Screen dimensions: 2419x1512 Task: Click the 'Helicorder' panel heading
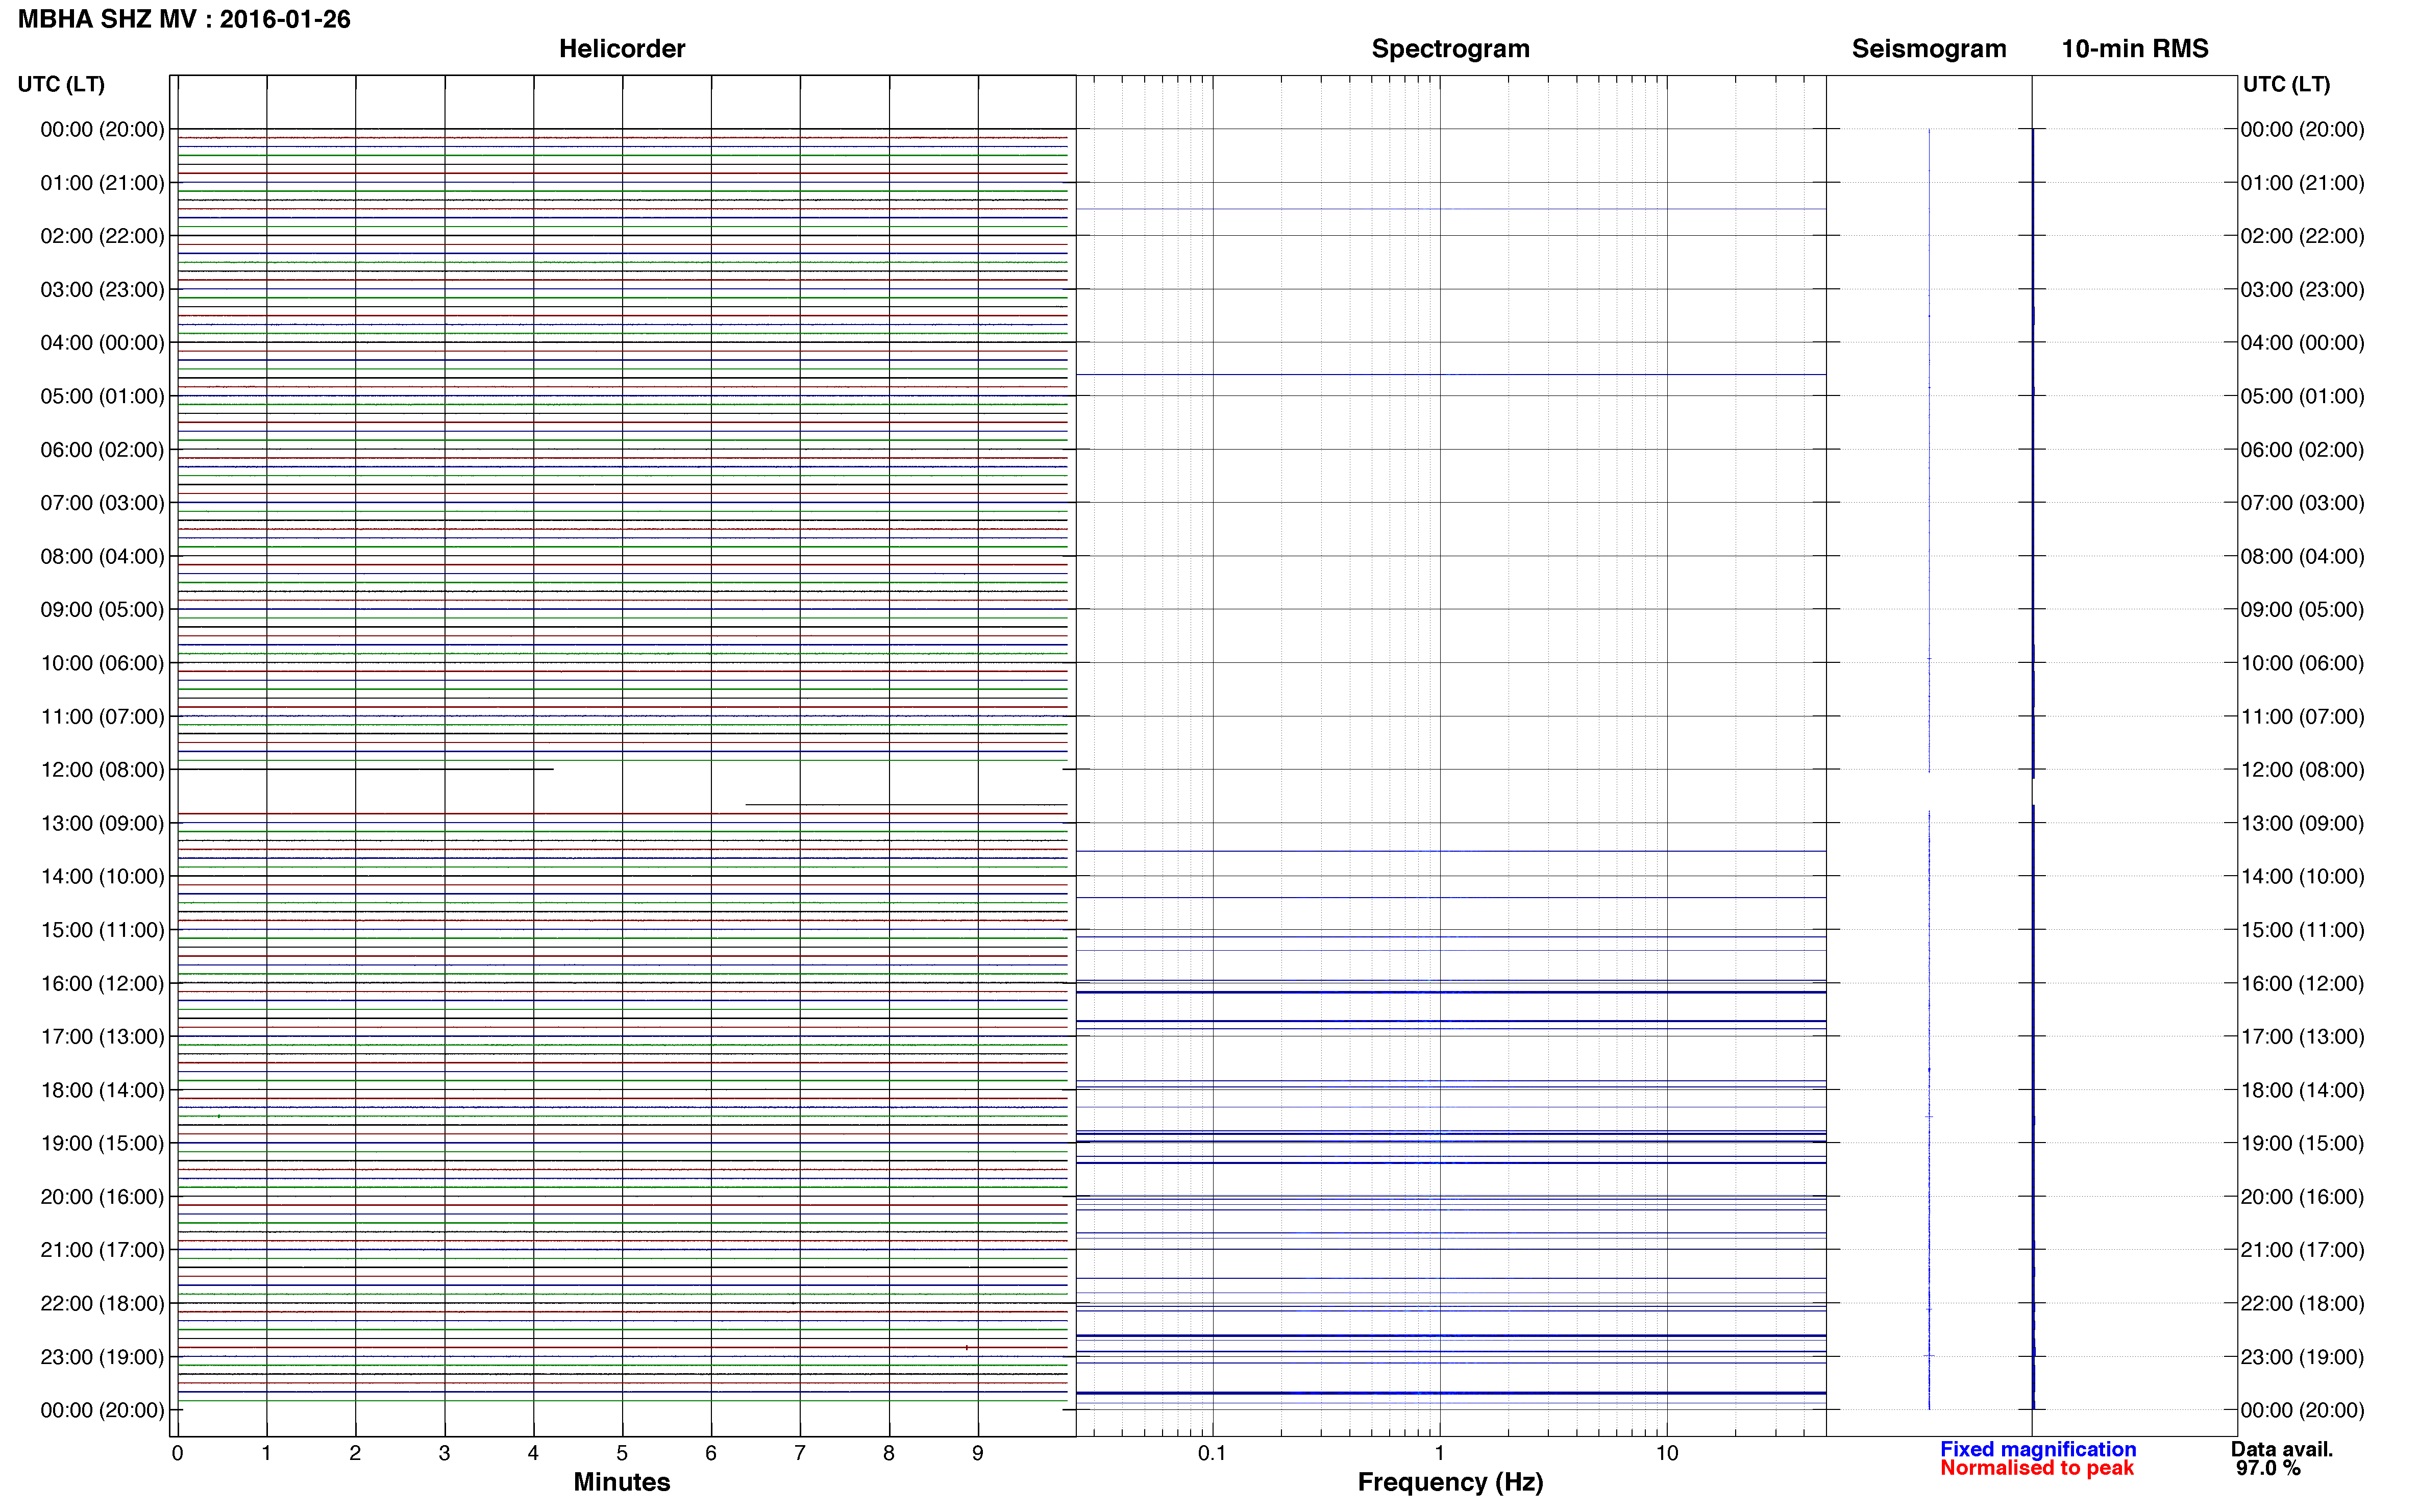click(x=622, y=49)
